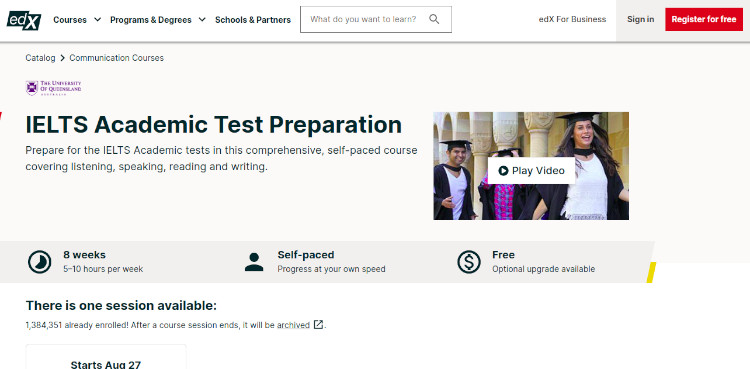Select the 'Starts Aug 27' session card
750x369 pixels.
coord(106,357)
